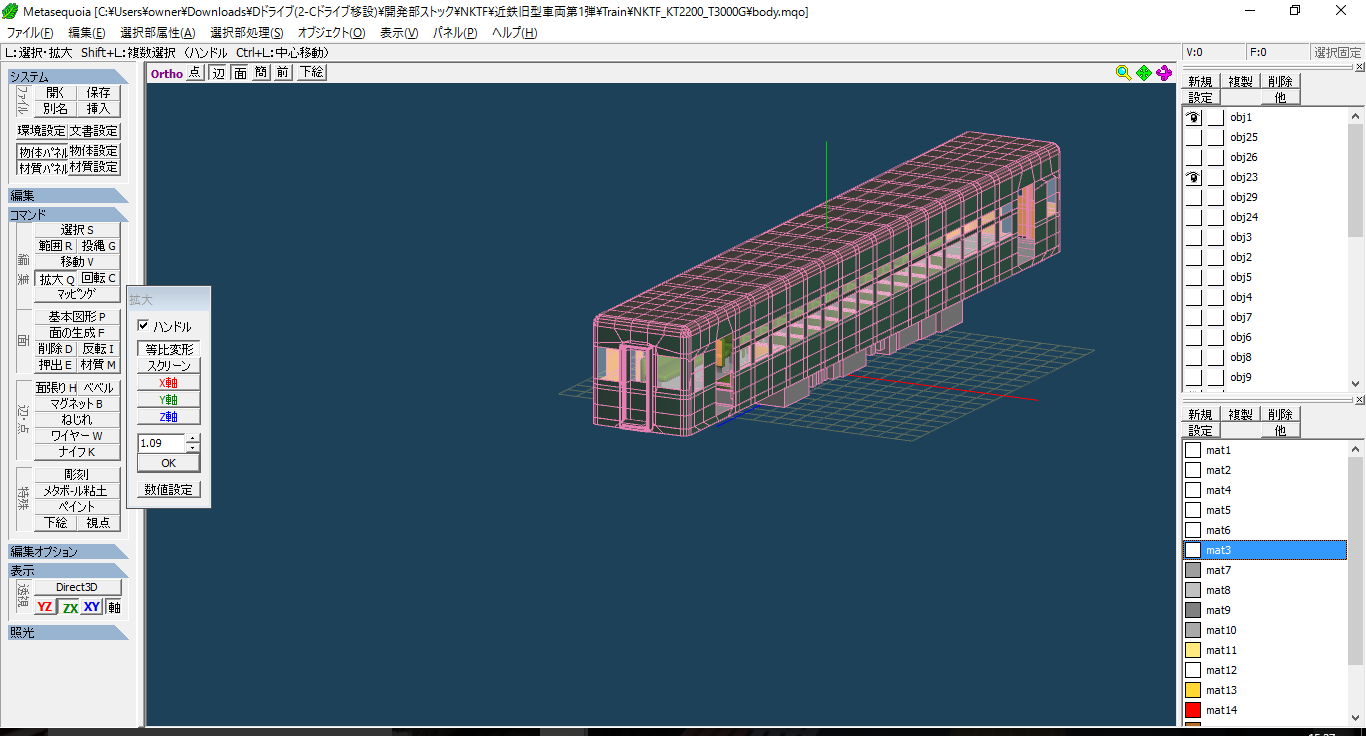
Task: Select mat3 in the material list
Action: pos(1265,550)
